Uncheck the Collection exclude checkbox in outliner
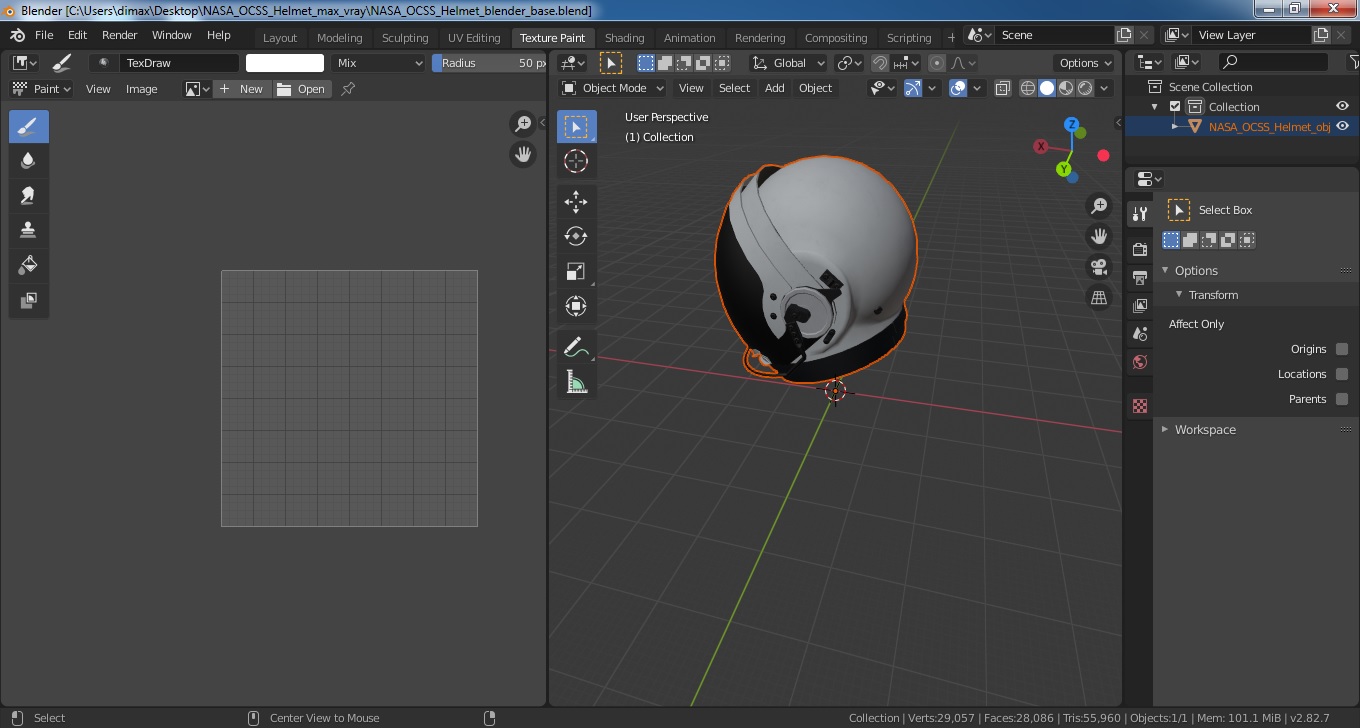This screenshot has width=1360, height=728. (x=1175, y=107)
